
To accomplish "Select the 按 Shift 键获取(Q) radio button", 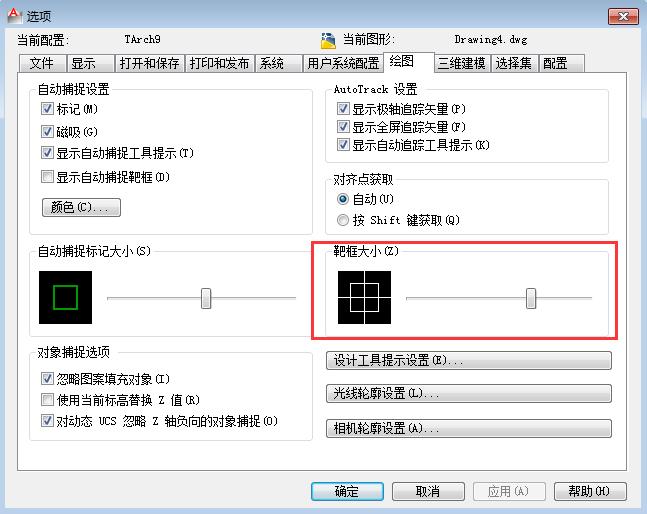I will coord(343,220).
